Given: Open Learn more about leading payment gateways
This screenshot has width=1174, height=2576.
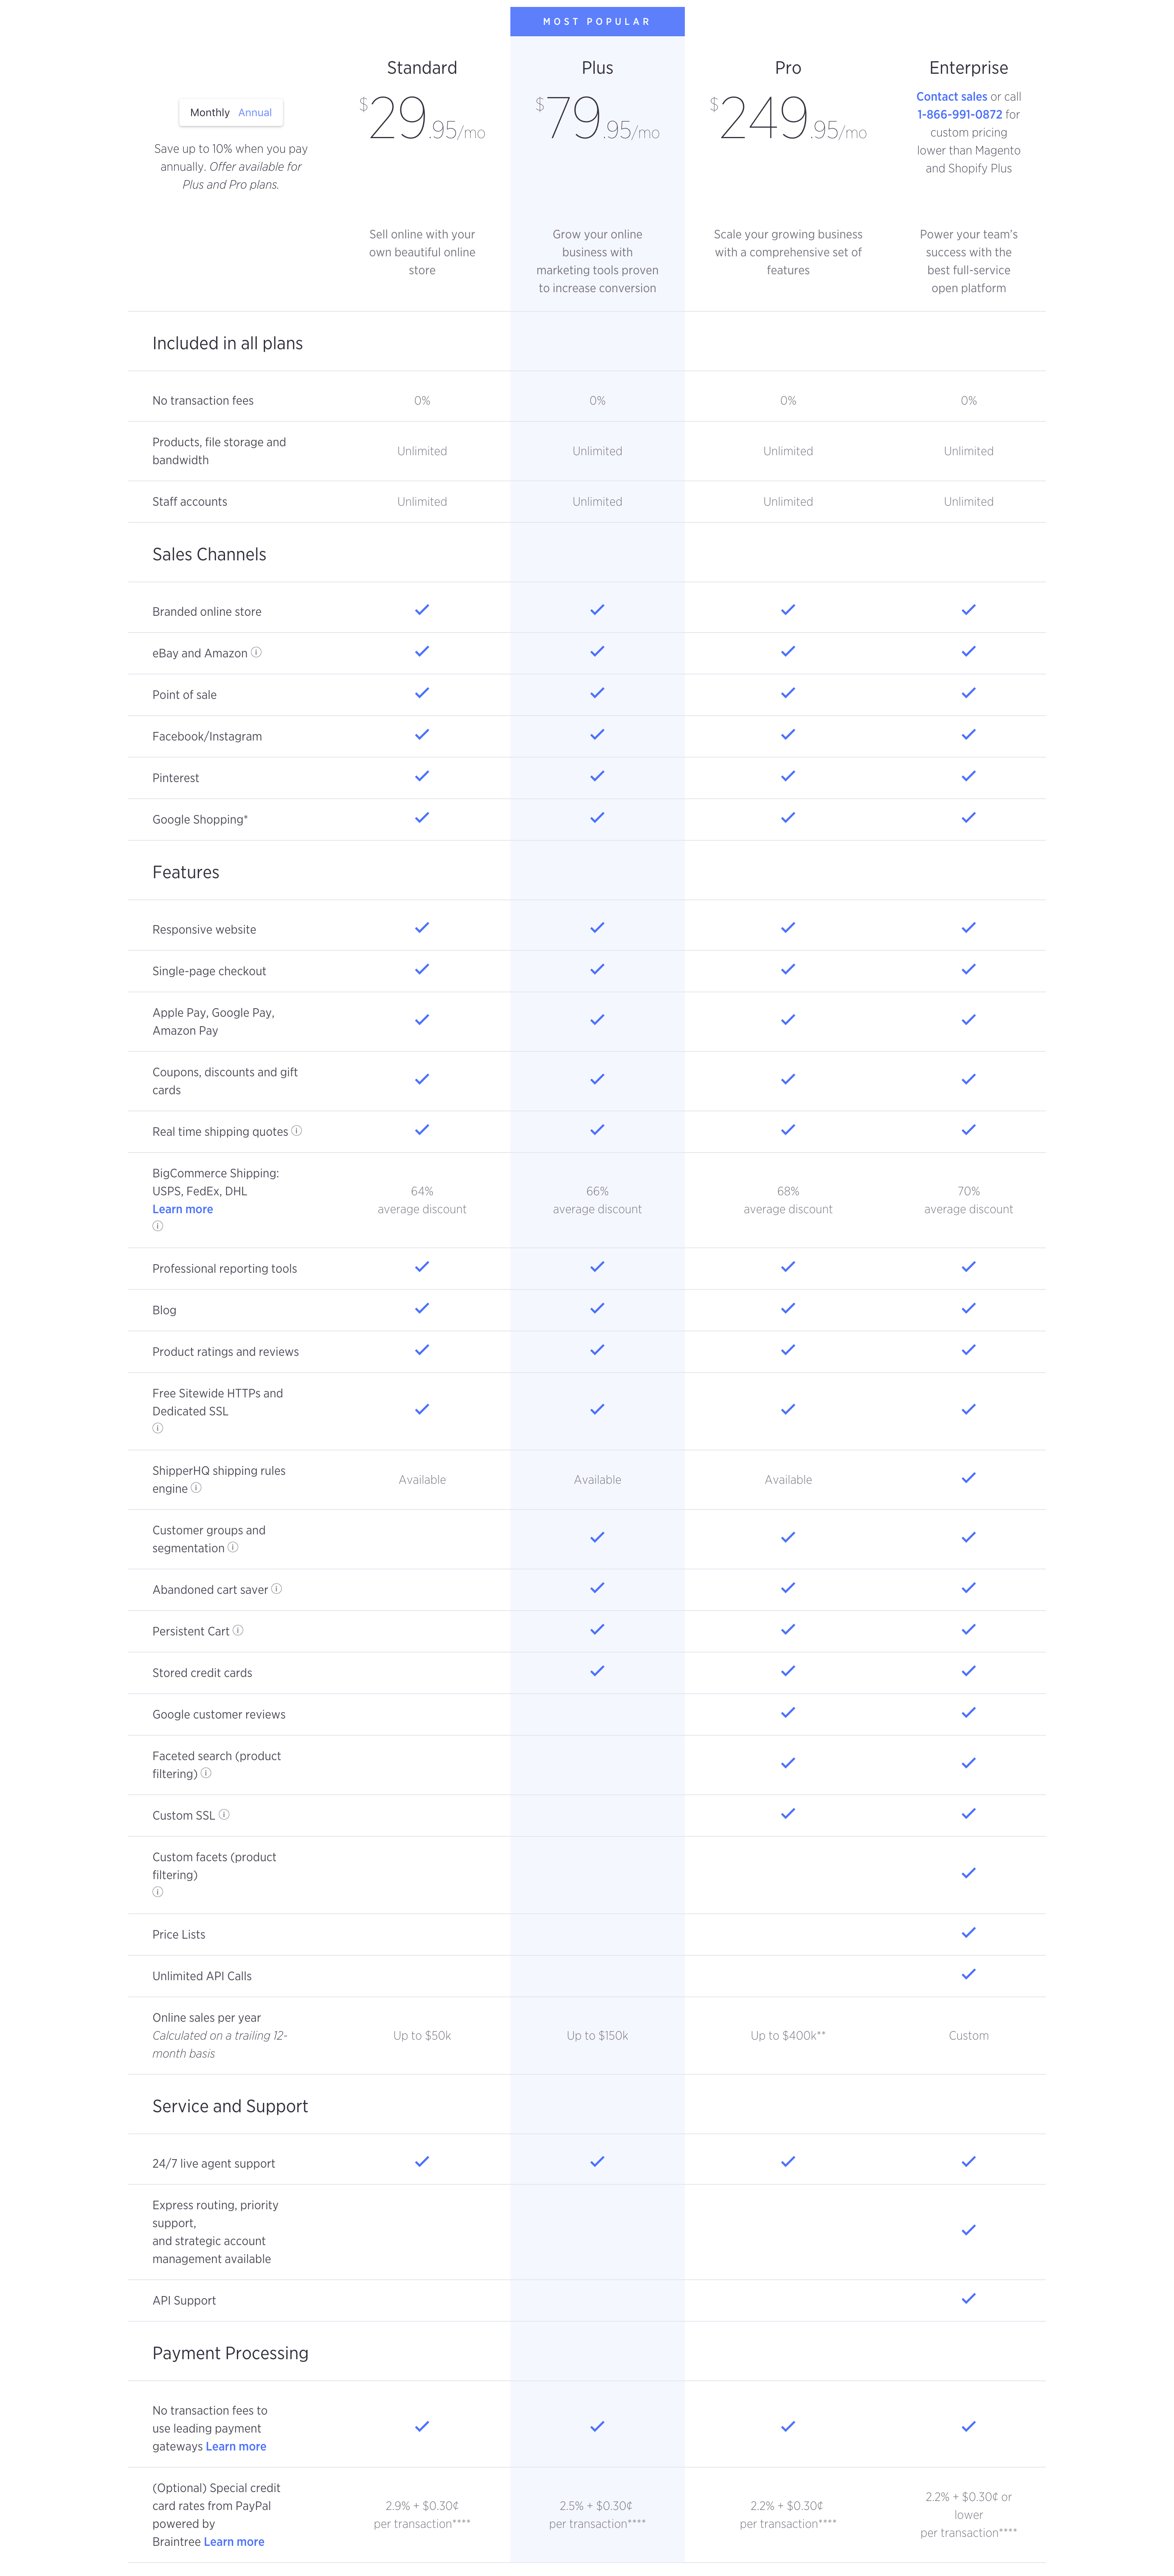Looking at the screenshot, I should click(236, 2446).
